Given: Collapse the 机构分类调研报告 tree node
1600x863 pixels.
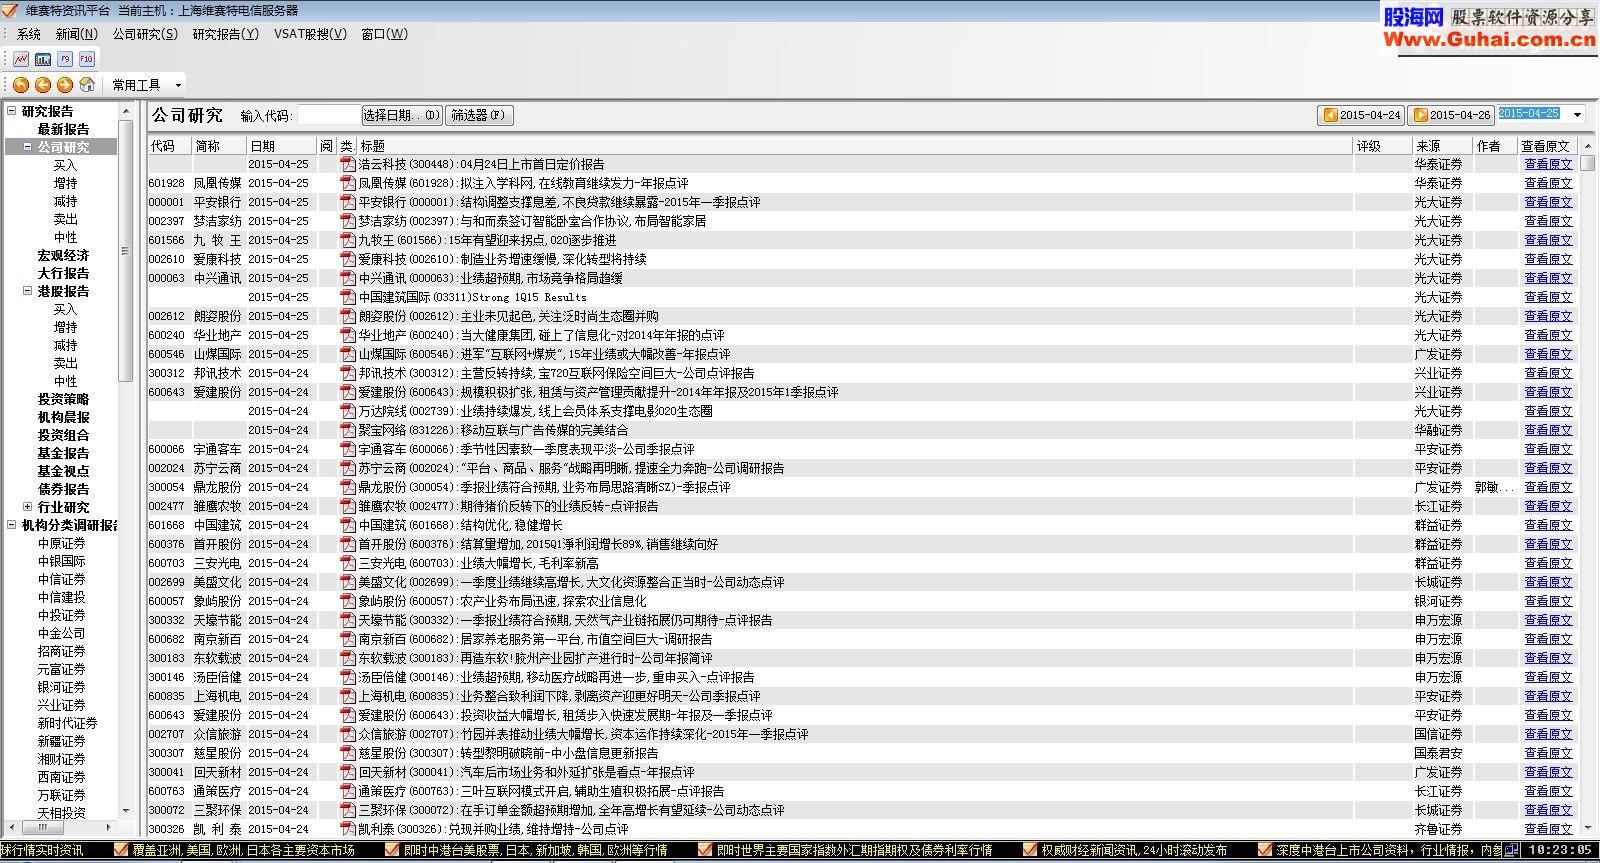Looking at the screenshot, I should (11, 525).
